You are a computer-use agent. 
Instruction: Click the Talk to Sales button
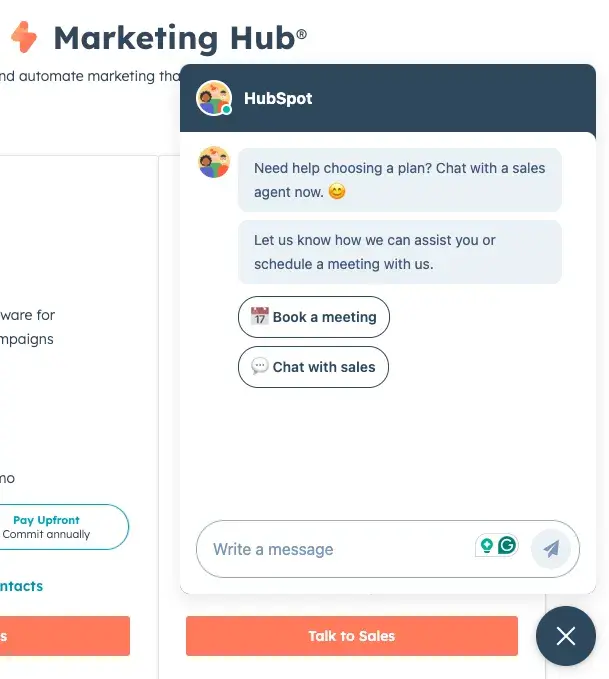click(x=352, y=636)
